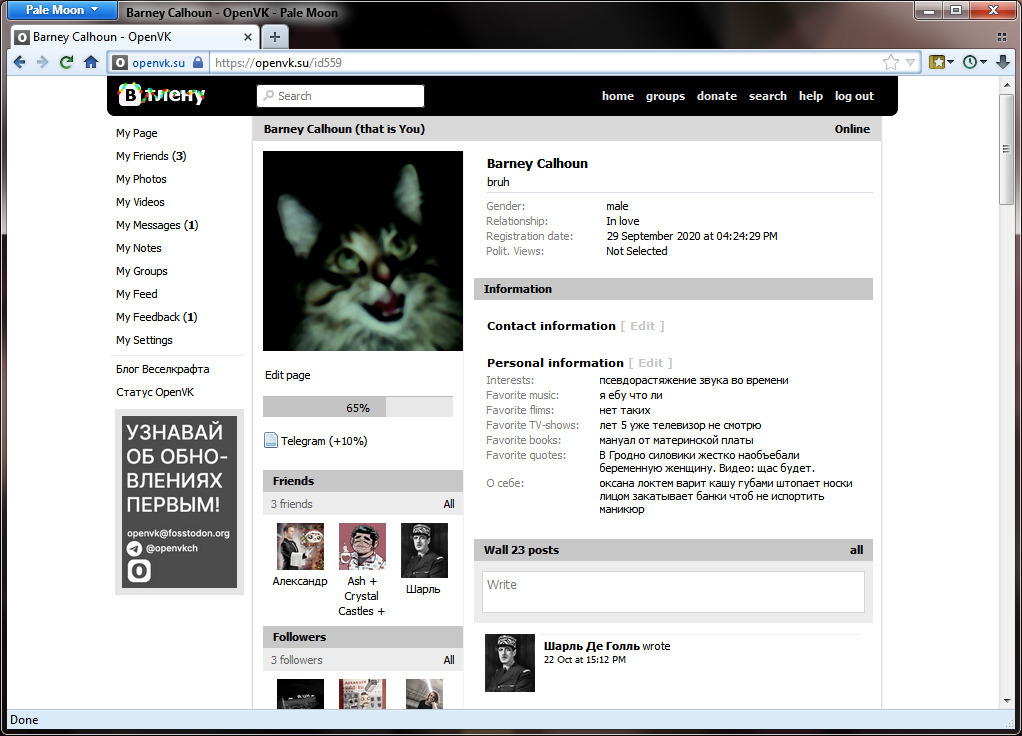
Task: Open the Pale Moon application menu
Action: pos(61,10)
